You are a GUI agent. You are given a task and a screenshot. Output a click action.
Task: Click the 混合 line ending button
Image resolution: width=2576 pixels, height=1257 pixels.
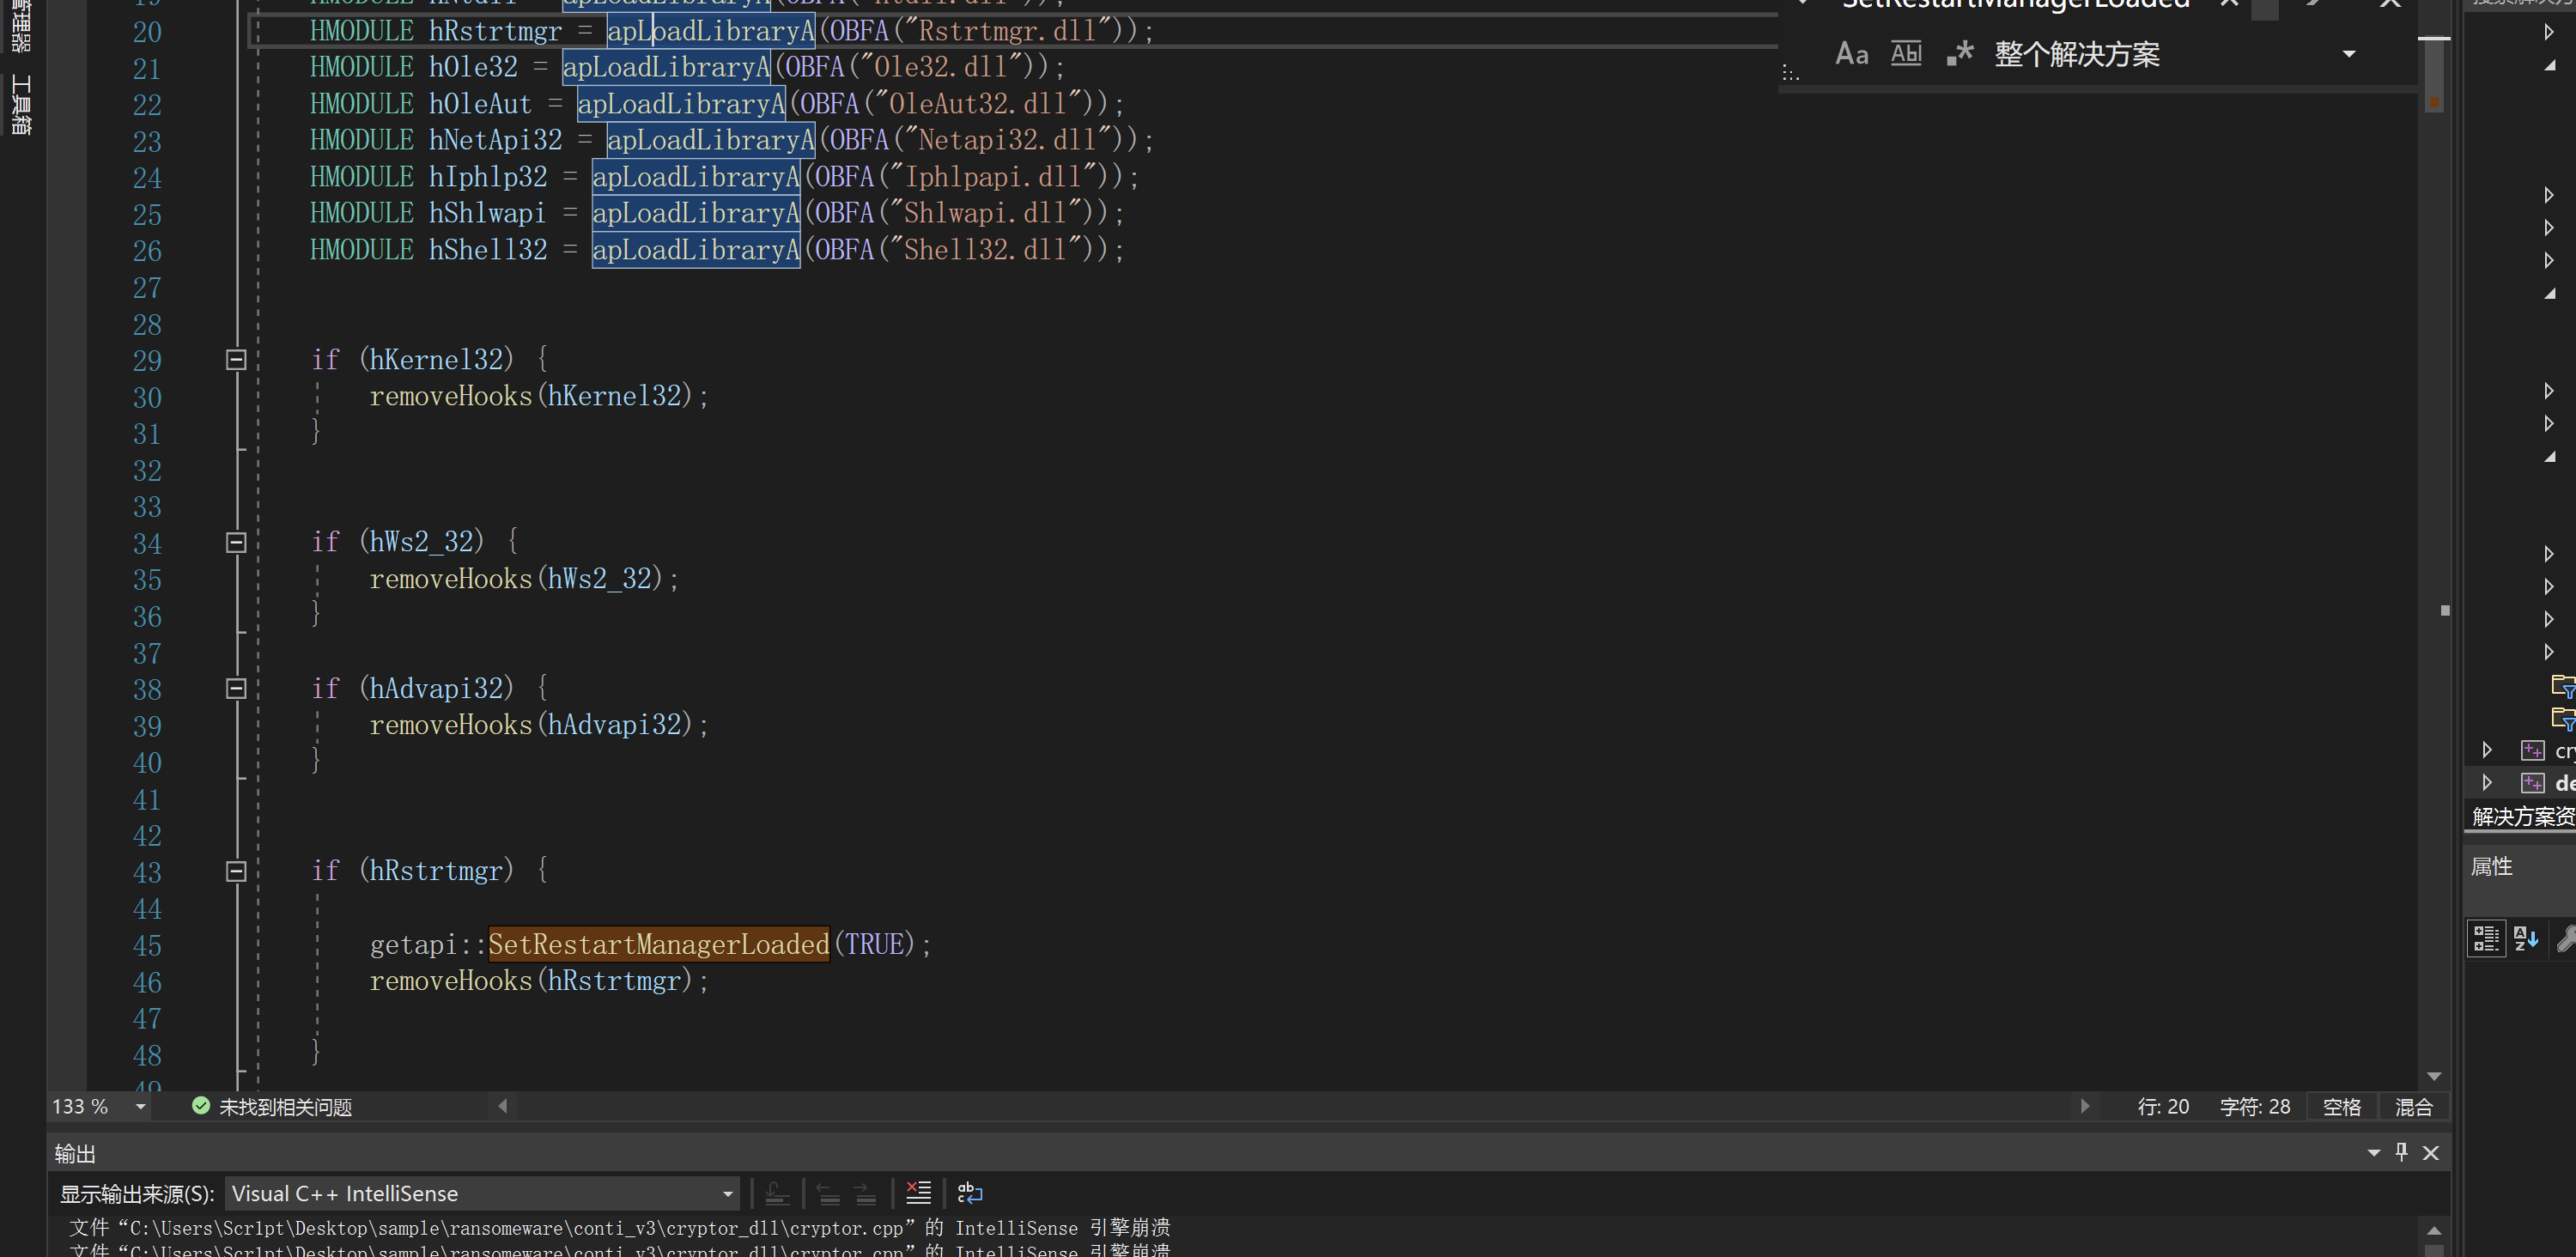[2413, 1107]
